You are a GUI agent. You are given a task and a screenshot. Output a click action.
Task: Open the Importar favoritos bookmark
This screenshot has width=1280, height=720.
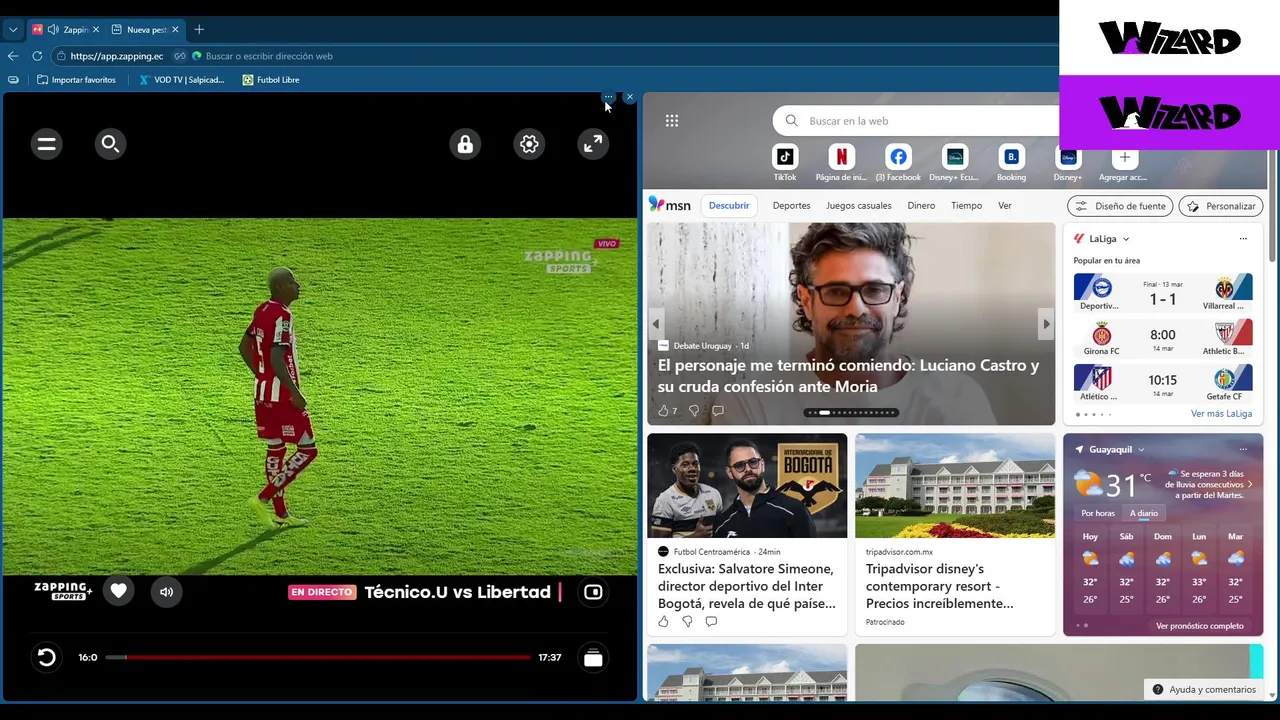coord(76,80)
